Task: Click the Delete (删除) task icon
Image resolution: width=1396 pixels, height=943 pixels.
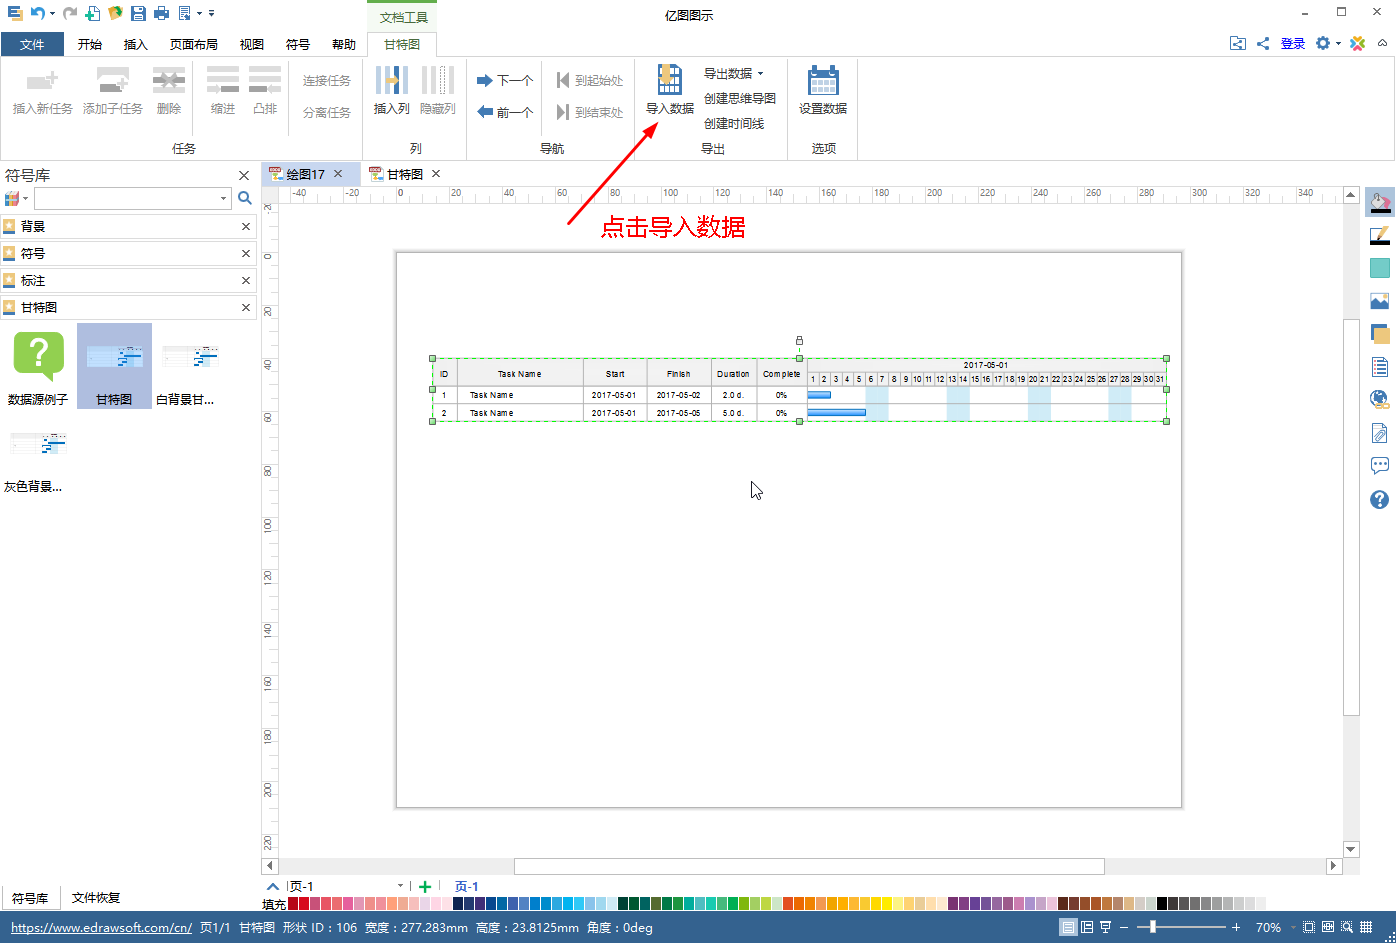Action: pyautogui.click(x=169, y=80)
